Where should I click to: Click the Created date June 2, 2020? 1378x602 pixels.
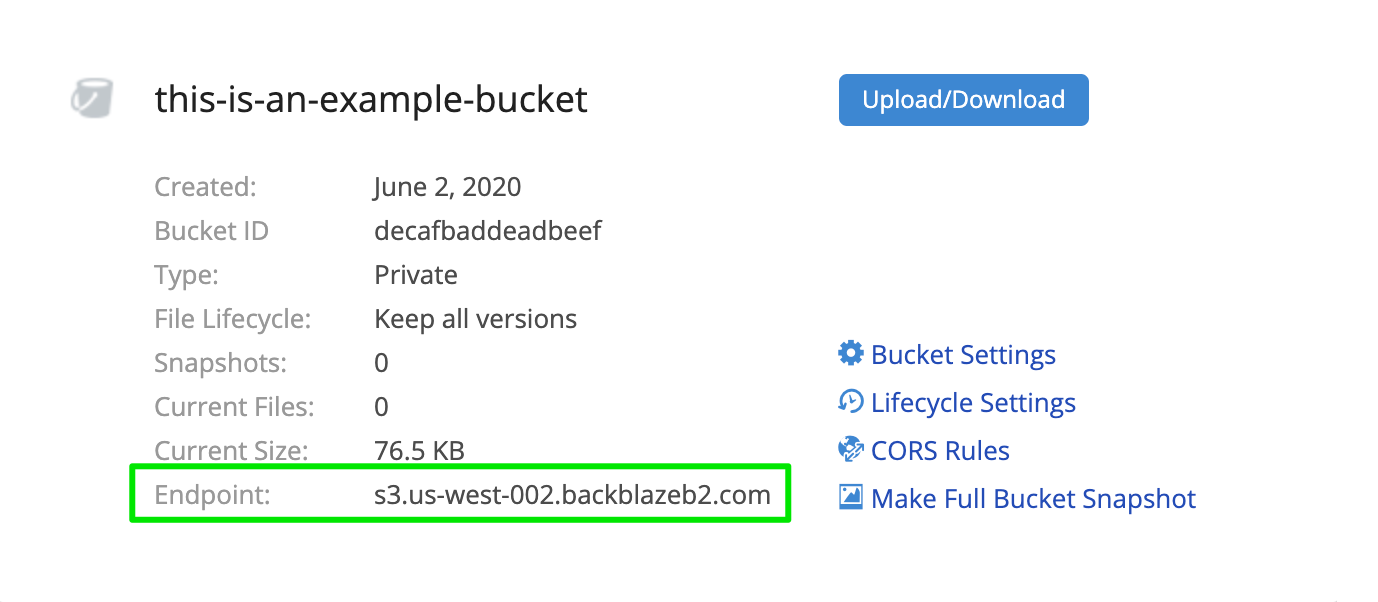447,186
